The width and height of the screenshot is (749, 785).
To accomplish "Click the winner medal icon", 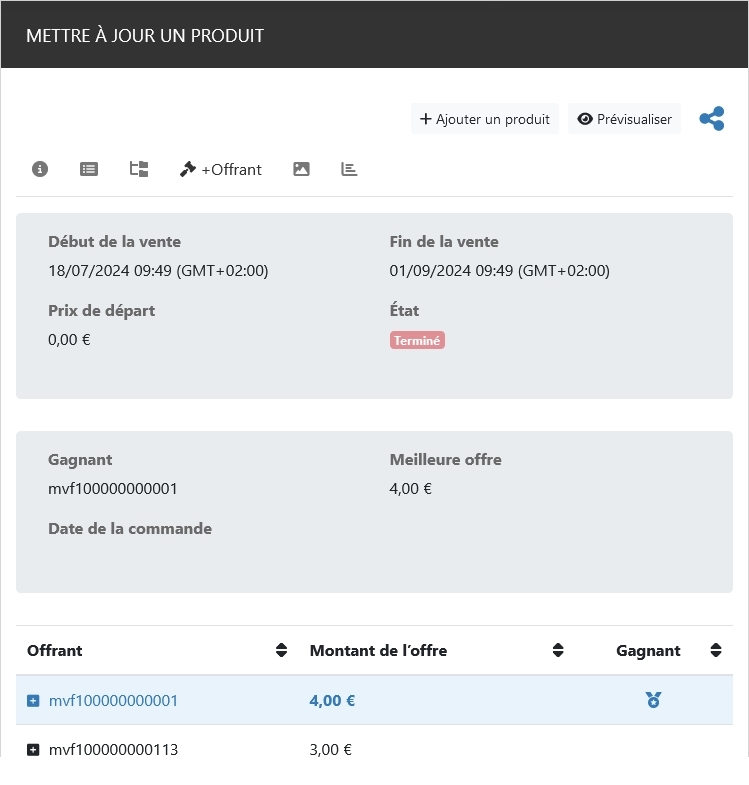I will (x=653, y=700).
